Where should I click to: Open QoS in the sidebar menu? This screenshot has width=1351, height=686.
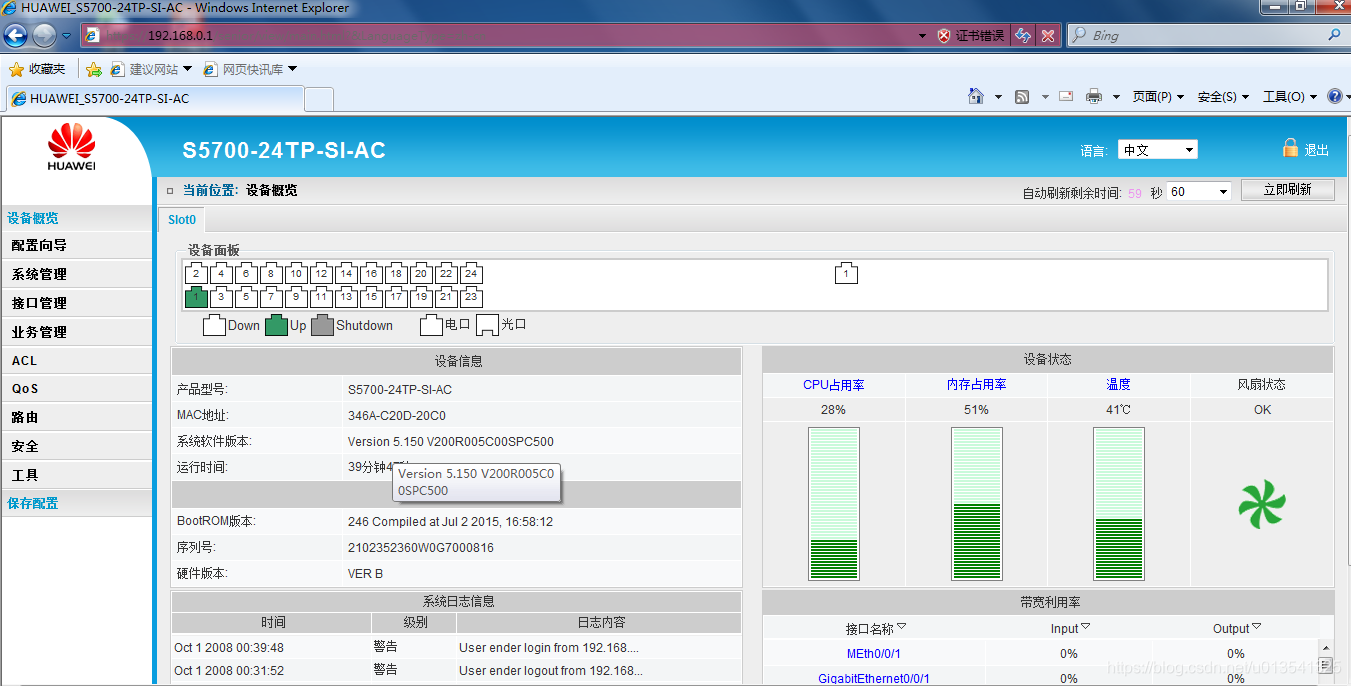pyautogui.click(x=77, y=389)
